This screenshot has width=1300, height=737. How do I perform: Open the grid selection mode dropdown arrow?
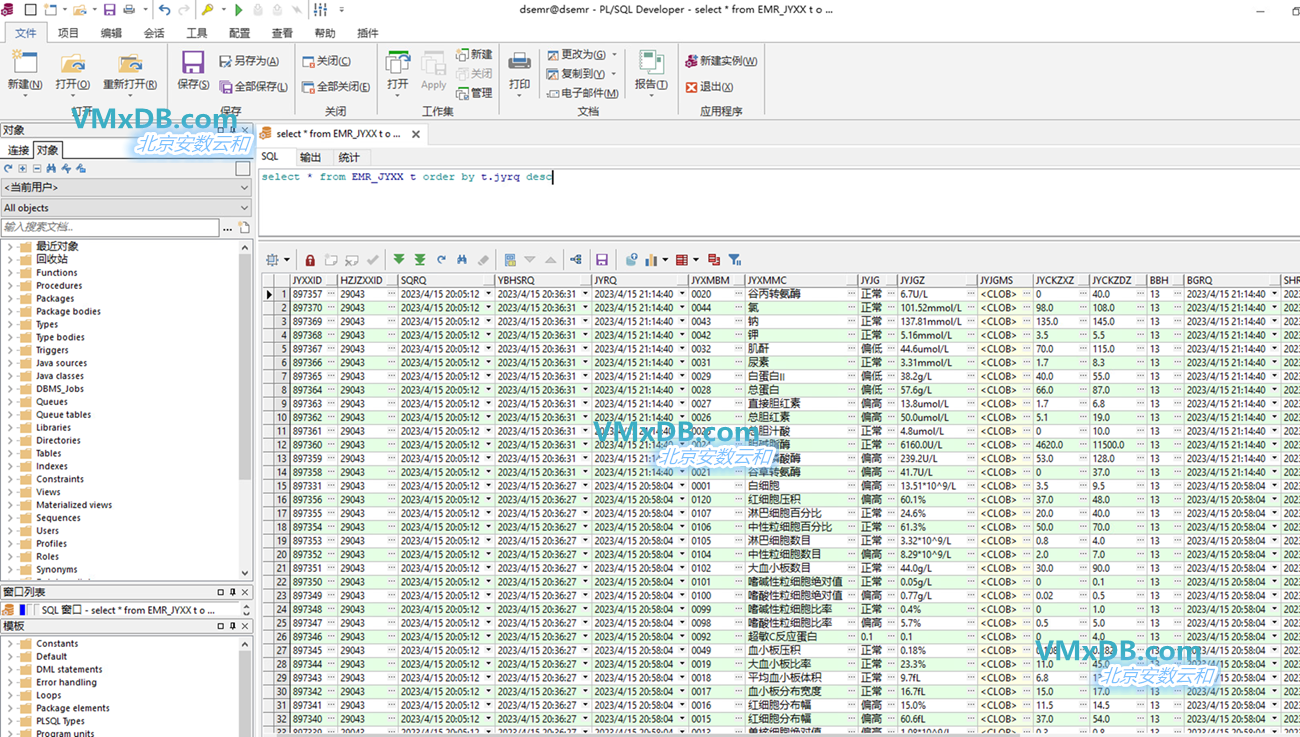[x=287, y=260]
